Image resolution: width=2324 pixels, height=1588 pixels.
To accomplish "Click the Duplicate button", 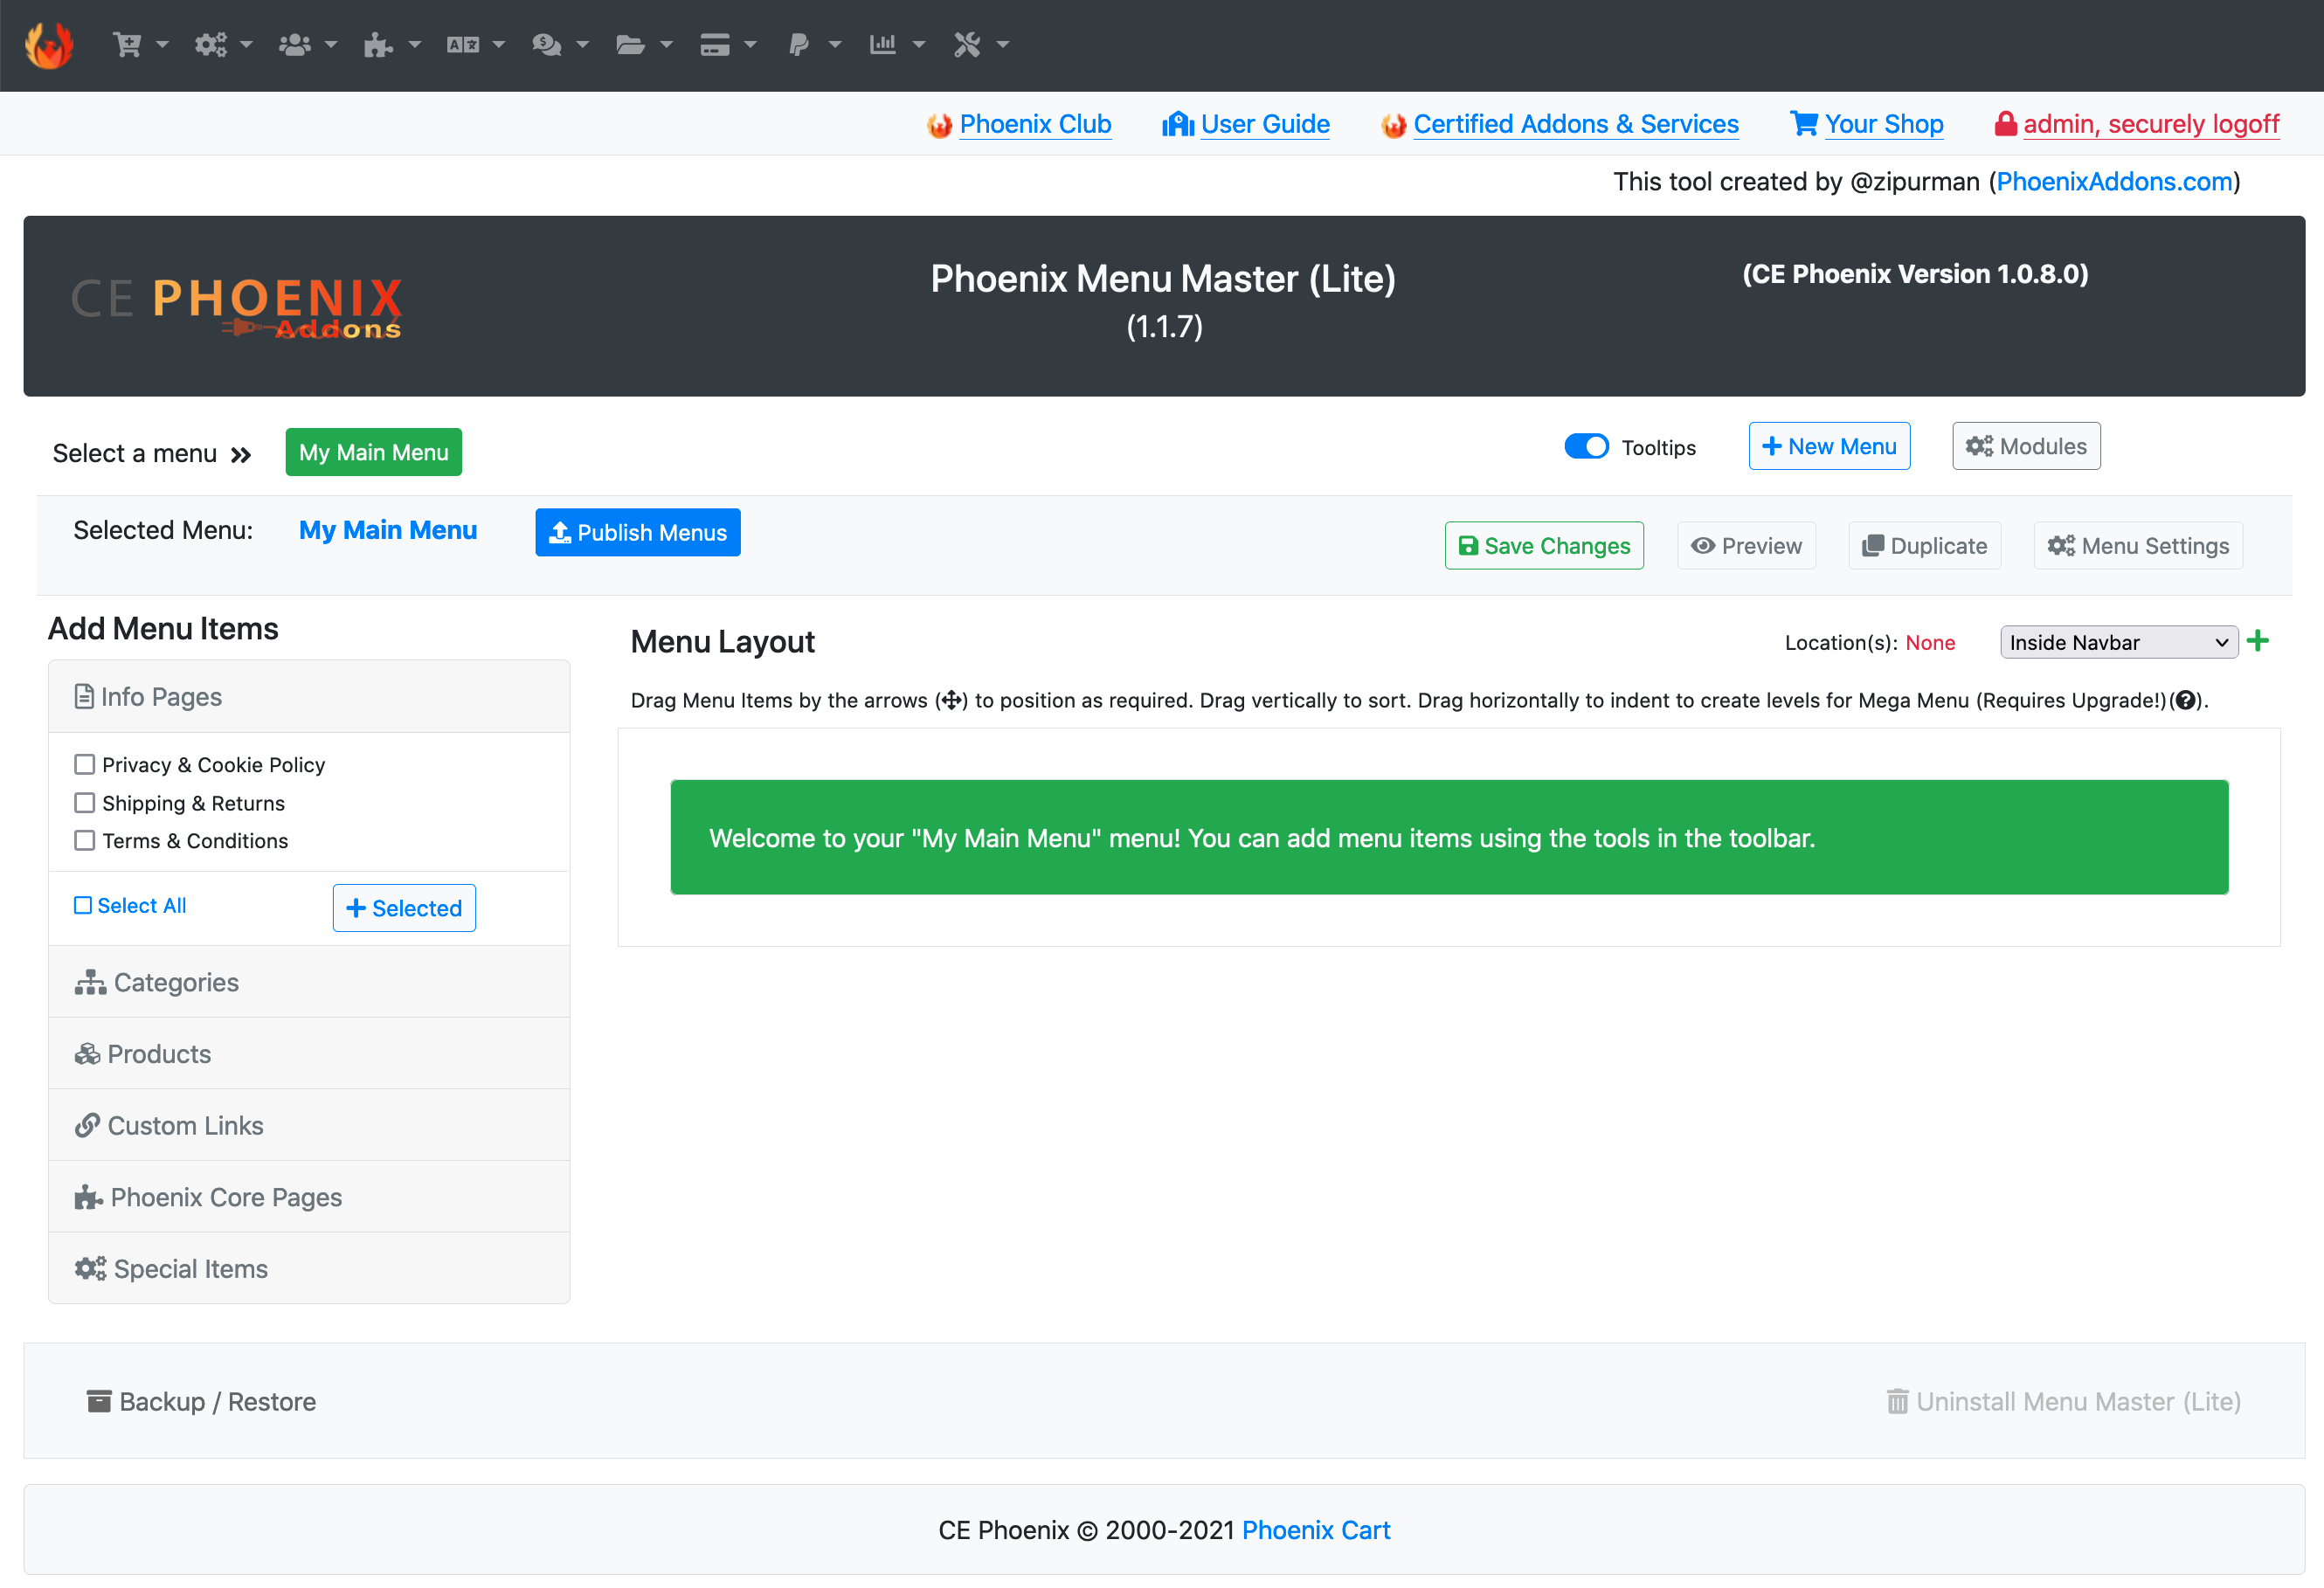I will coord(1924,546).
